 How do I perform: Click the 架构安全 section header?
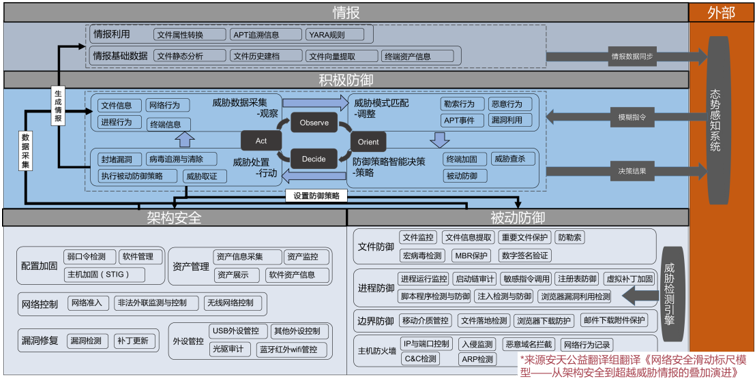point(175,218)
